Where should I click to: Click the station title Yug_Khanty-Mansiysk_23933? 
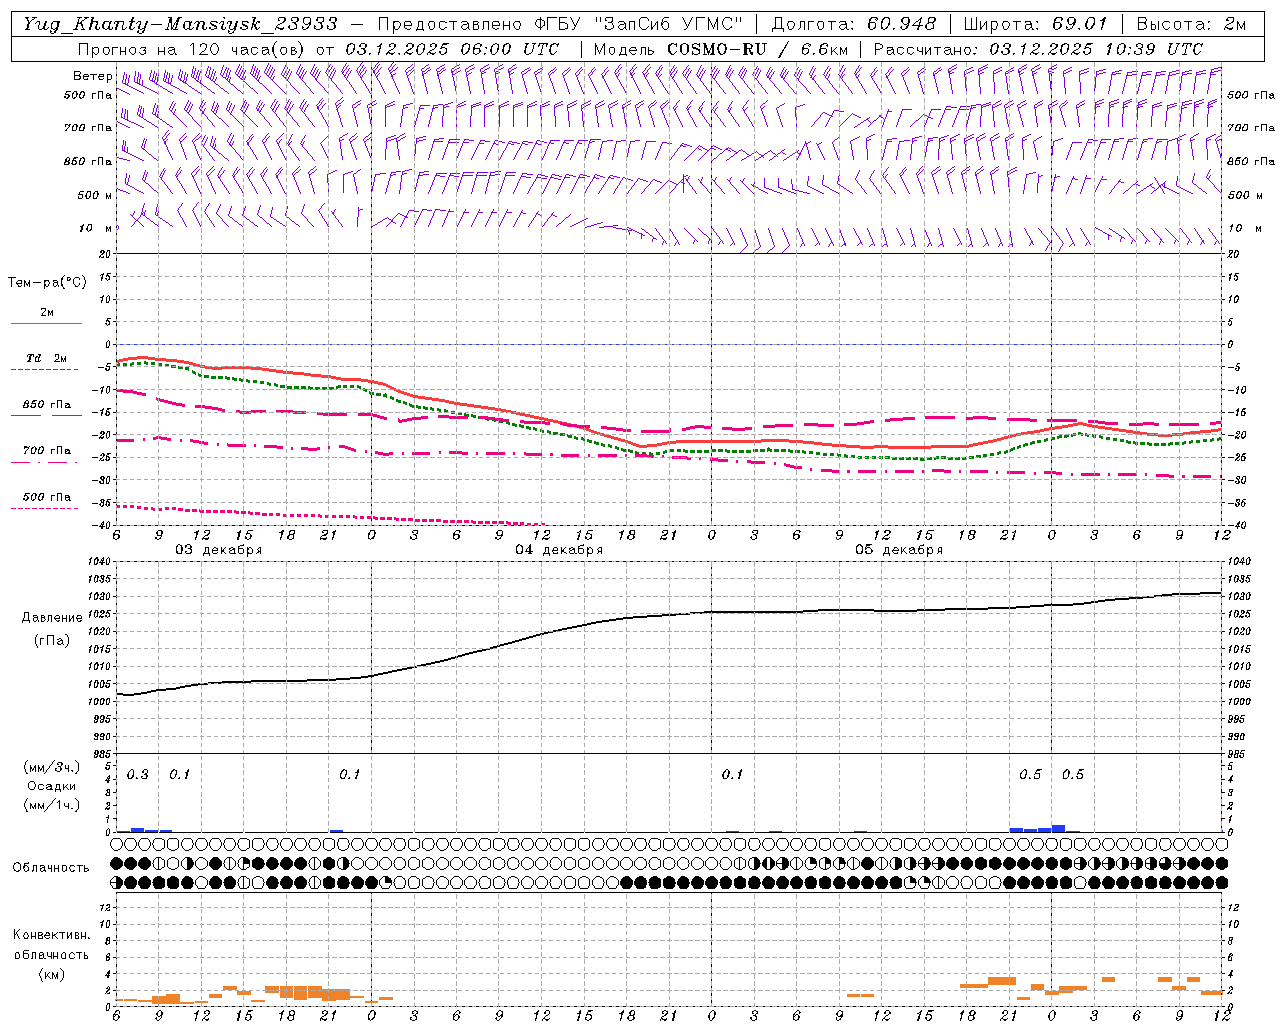(x=180, y=24)
